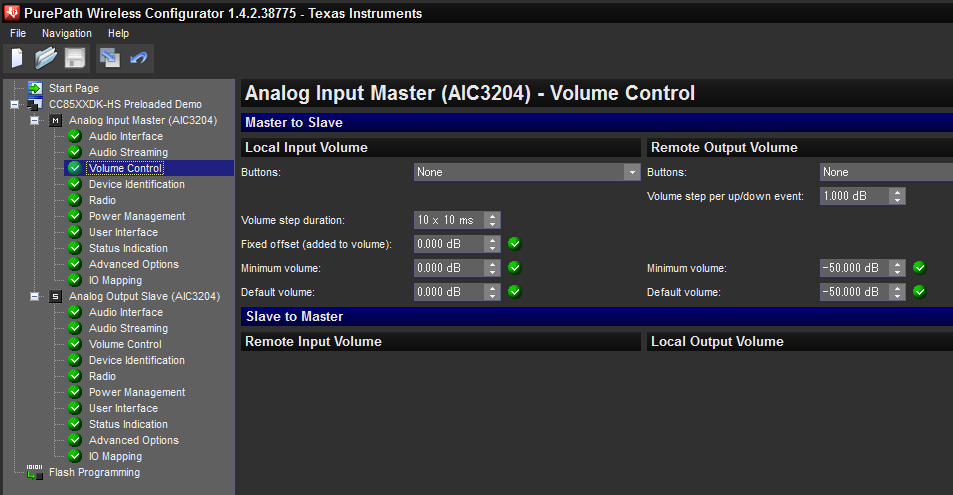Click the New file toolbar icon

pyautogui.click(x=17, y=58)
